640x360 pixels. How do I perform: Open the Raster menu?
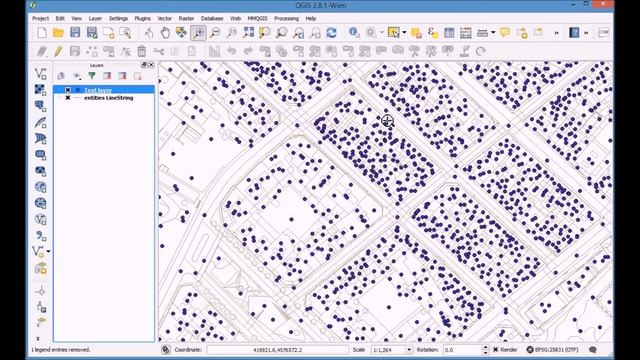pyautogui.click(x=186, y=18)
